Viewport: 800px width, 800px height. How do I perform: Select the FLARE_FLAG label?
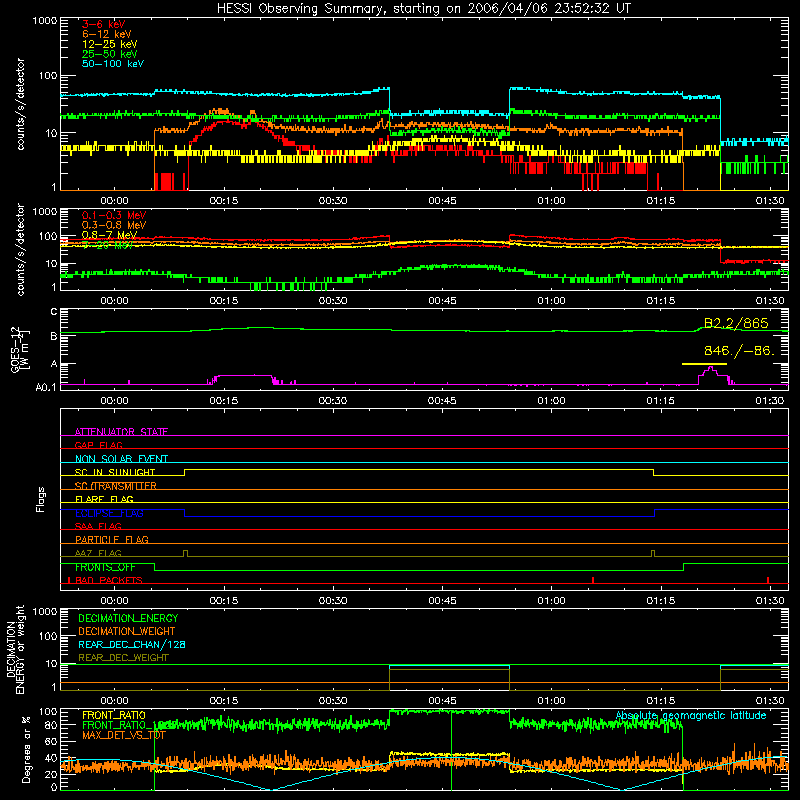pyautogui.click(x=104, y=499)
